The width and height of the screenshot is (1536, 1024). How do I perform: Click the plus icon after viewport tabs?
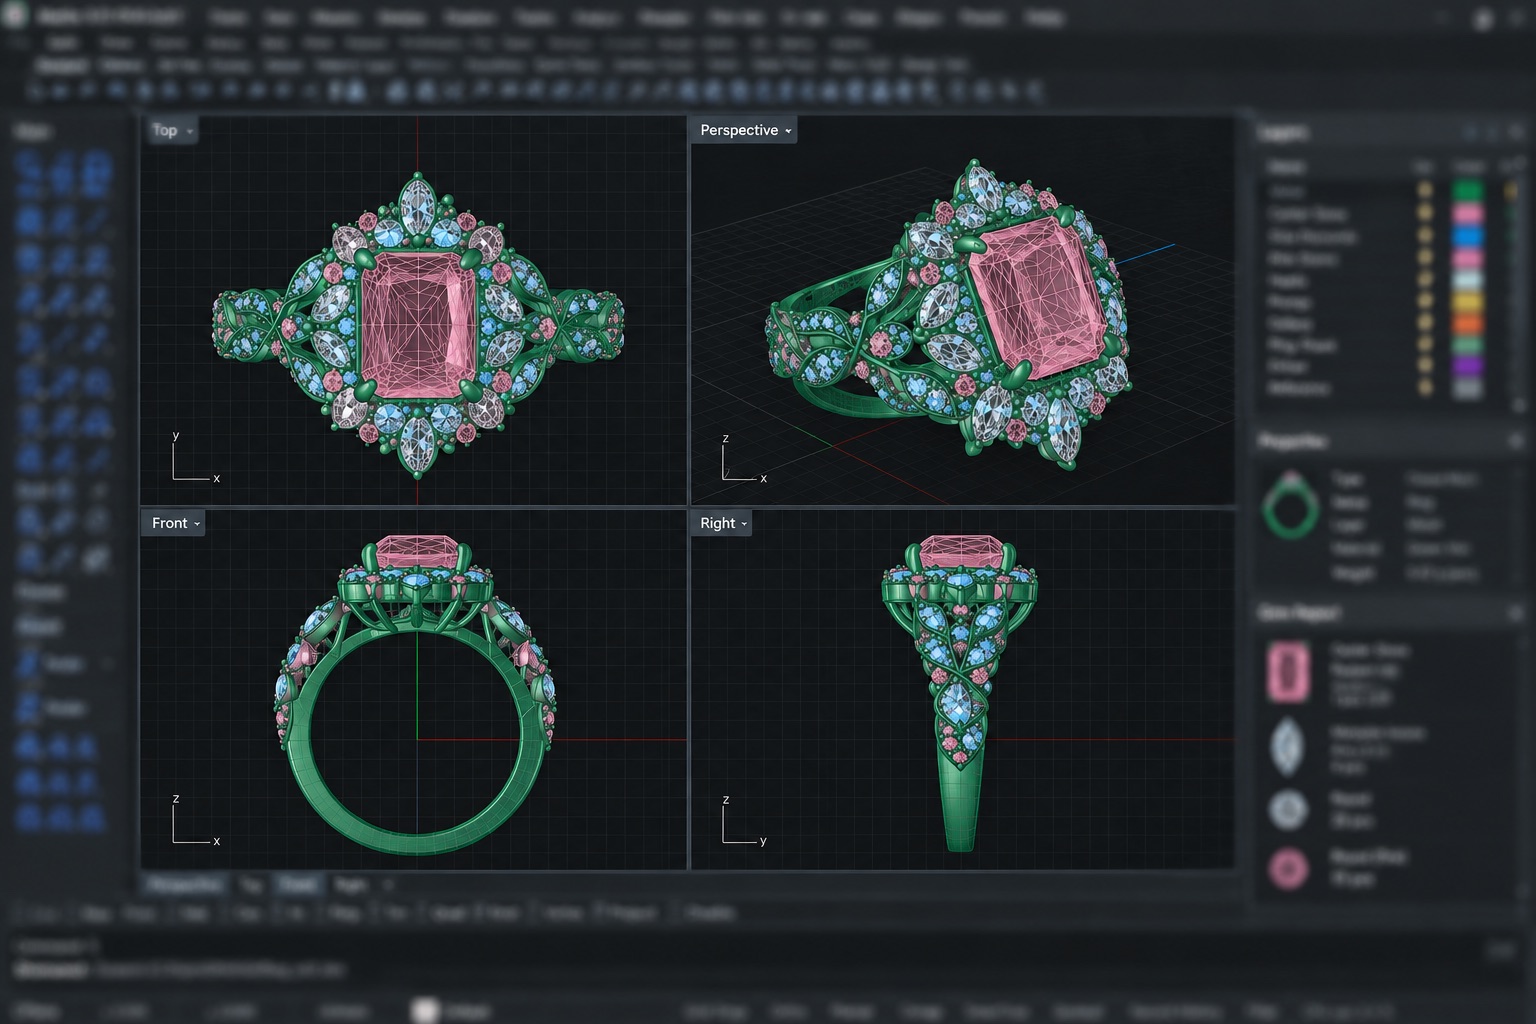pos(388,884)
